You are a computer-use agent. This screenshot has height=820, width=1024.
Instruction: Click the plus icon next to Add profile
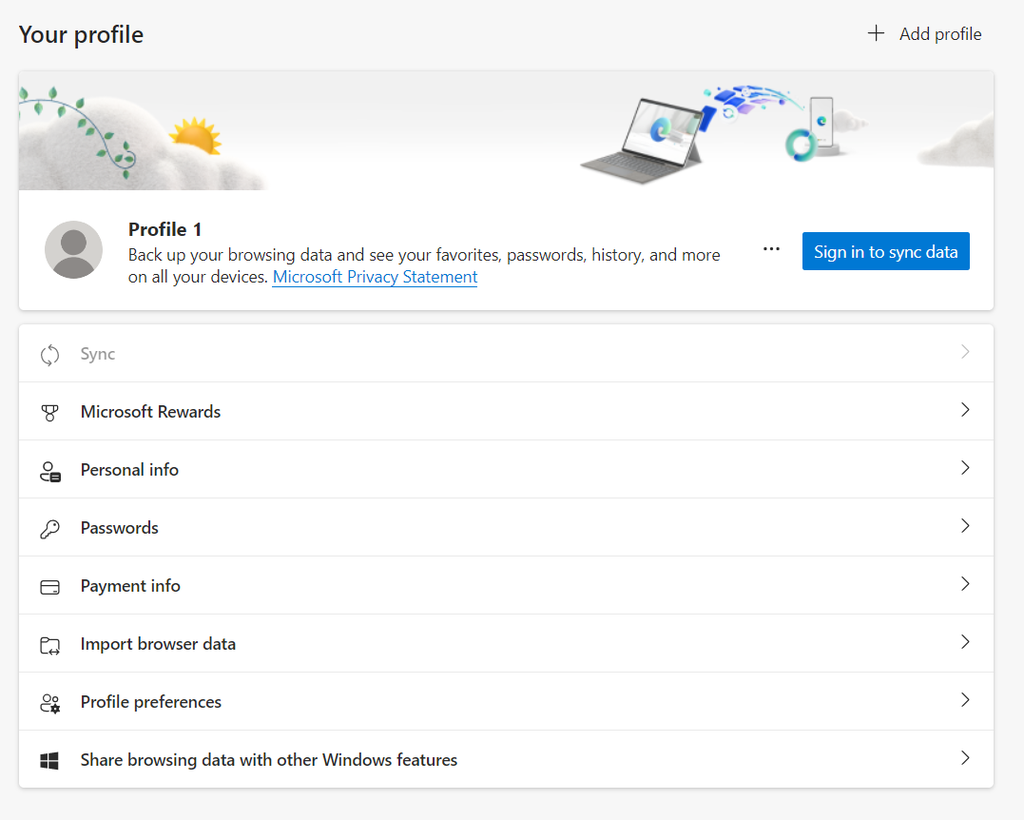coord(876,33)
